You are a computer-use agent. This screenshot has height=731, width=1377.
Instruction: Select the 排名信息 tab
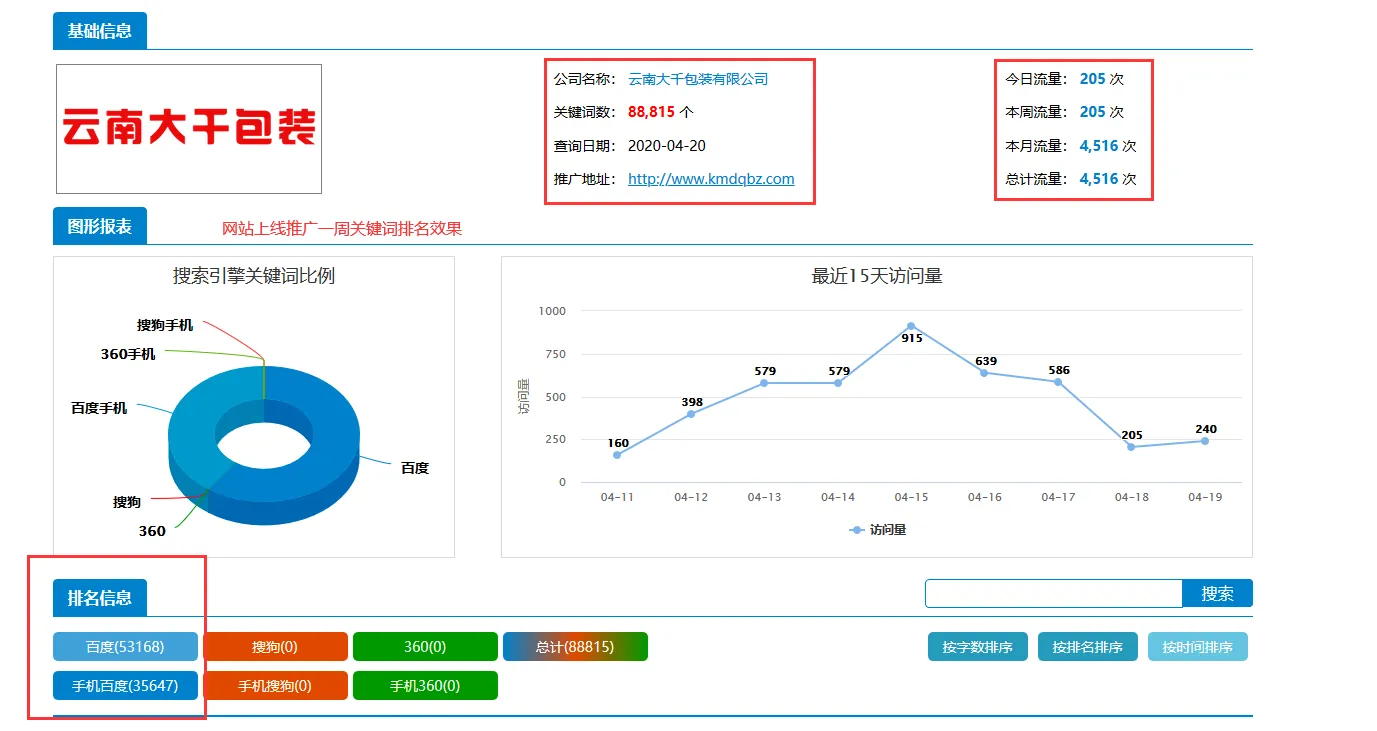pyautogui.click(x=100, y=598)
